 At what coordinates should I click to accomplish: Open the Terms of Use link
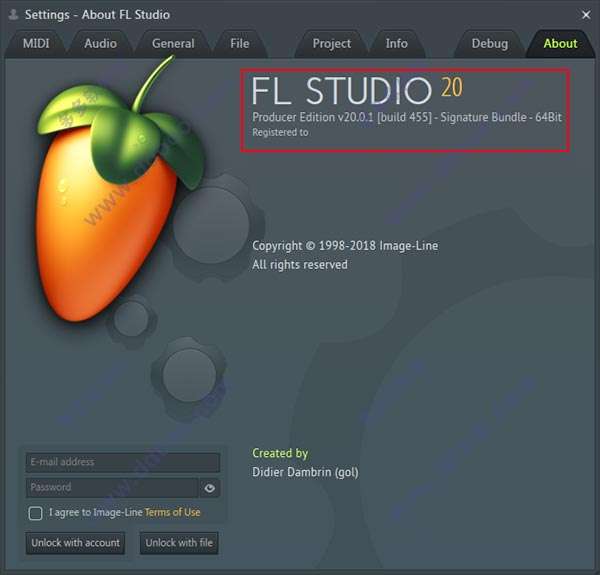pos(173,513)
